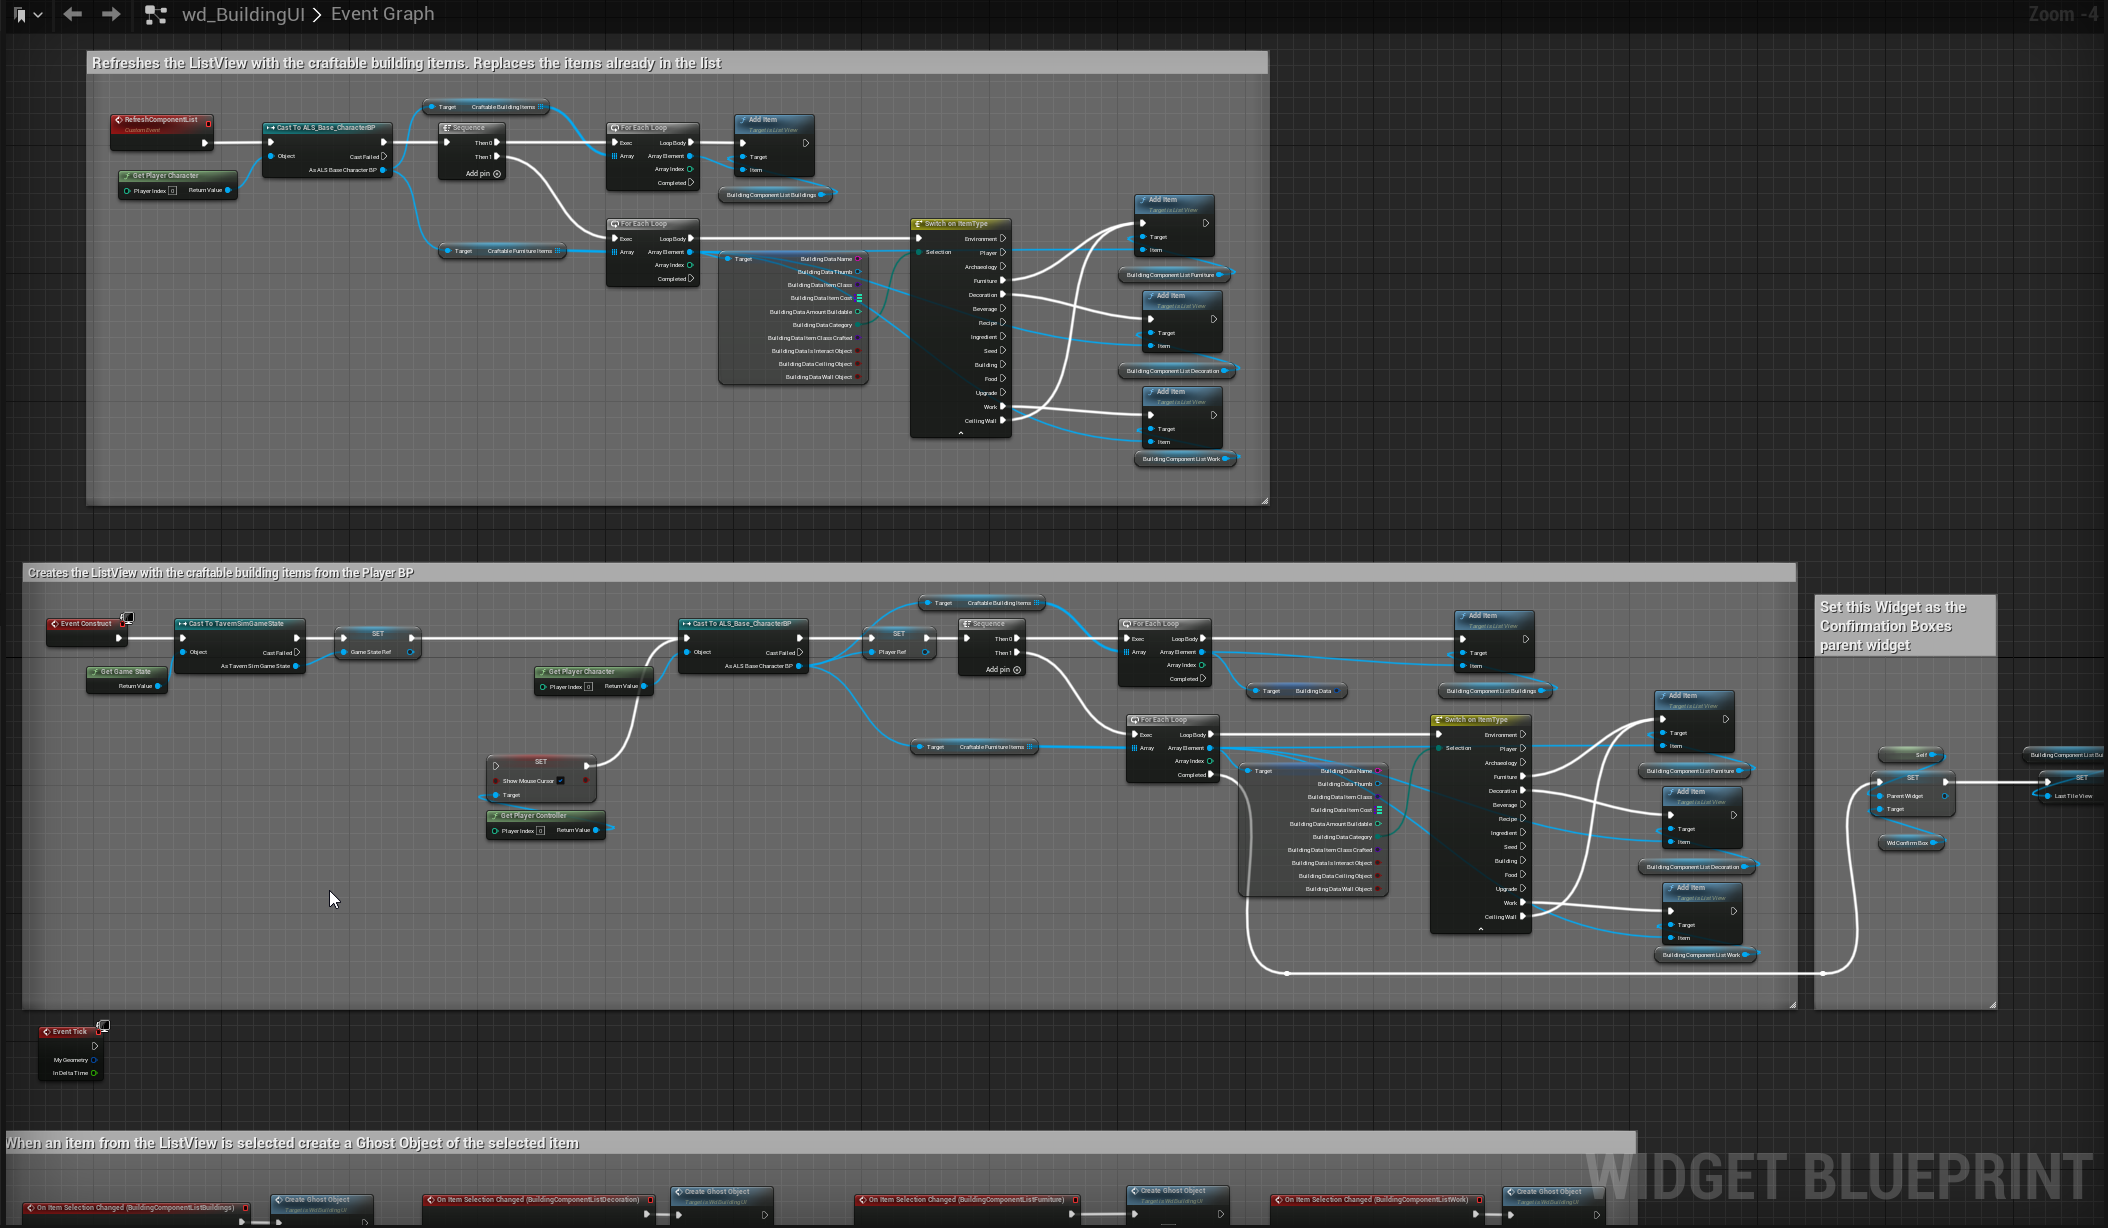Click the monitor icon on Event Tick node
Image resolution: width=2108 pixels, height=1228 pixels.
click(x=103, y=1026)
